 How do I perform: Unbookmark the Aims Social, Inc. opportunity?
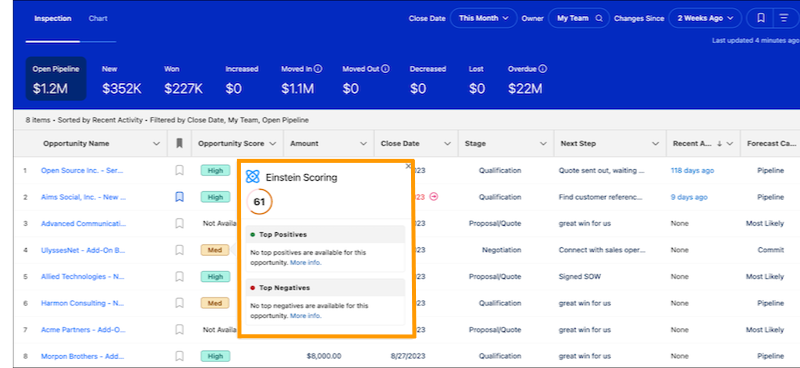(x=179, y=197)
